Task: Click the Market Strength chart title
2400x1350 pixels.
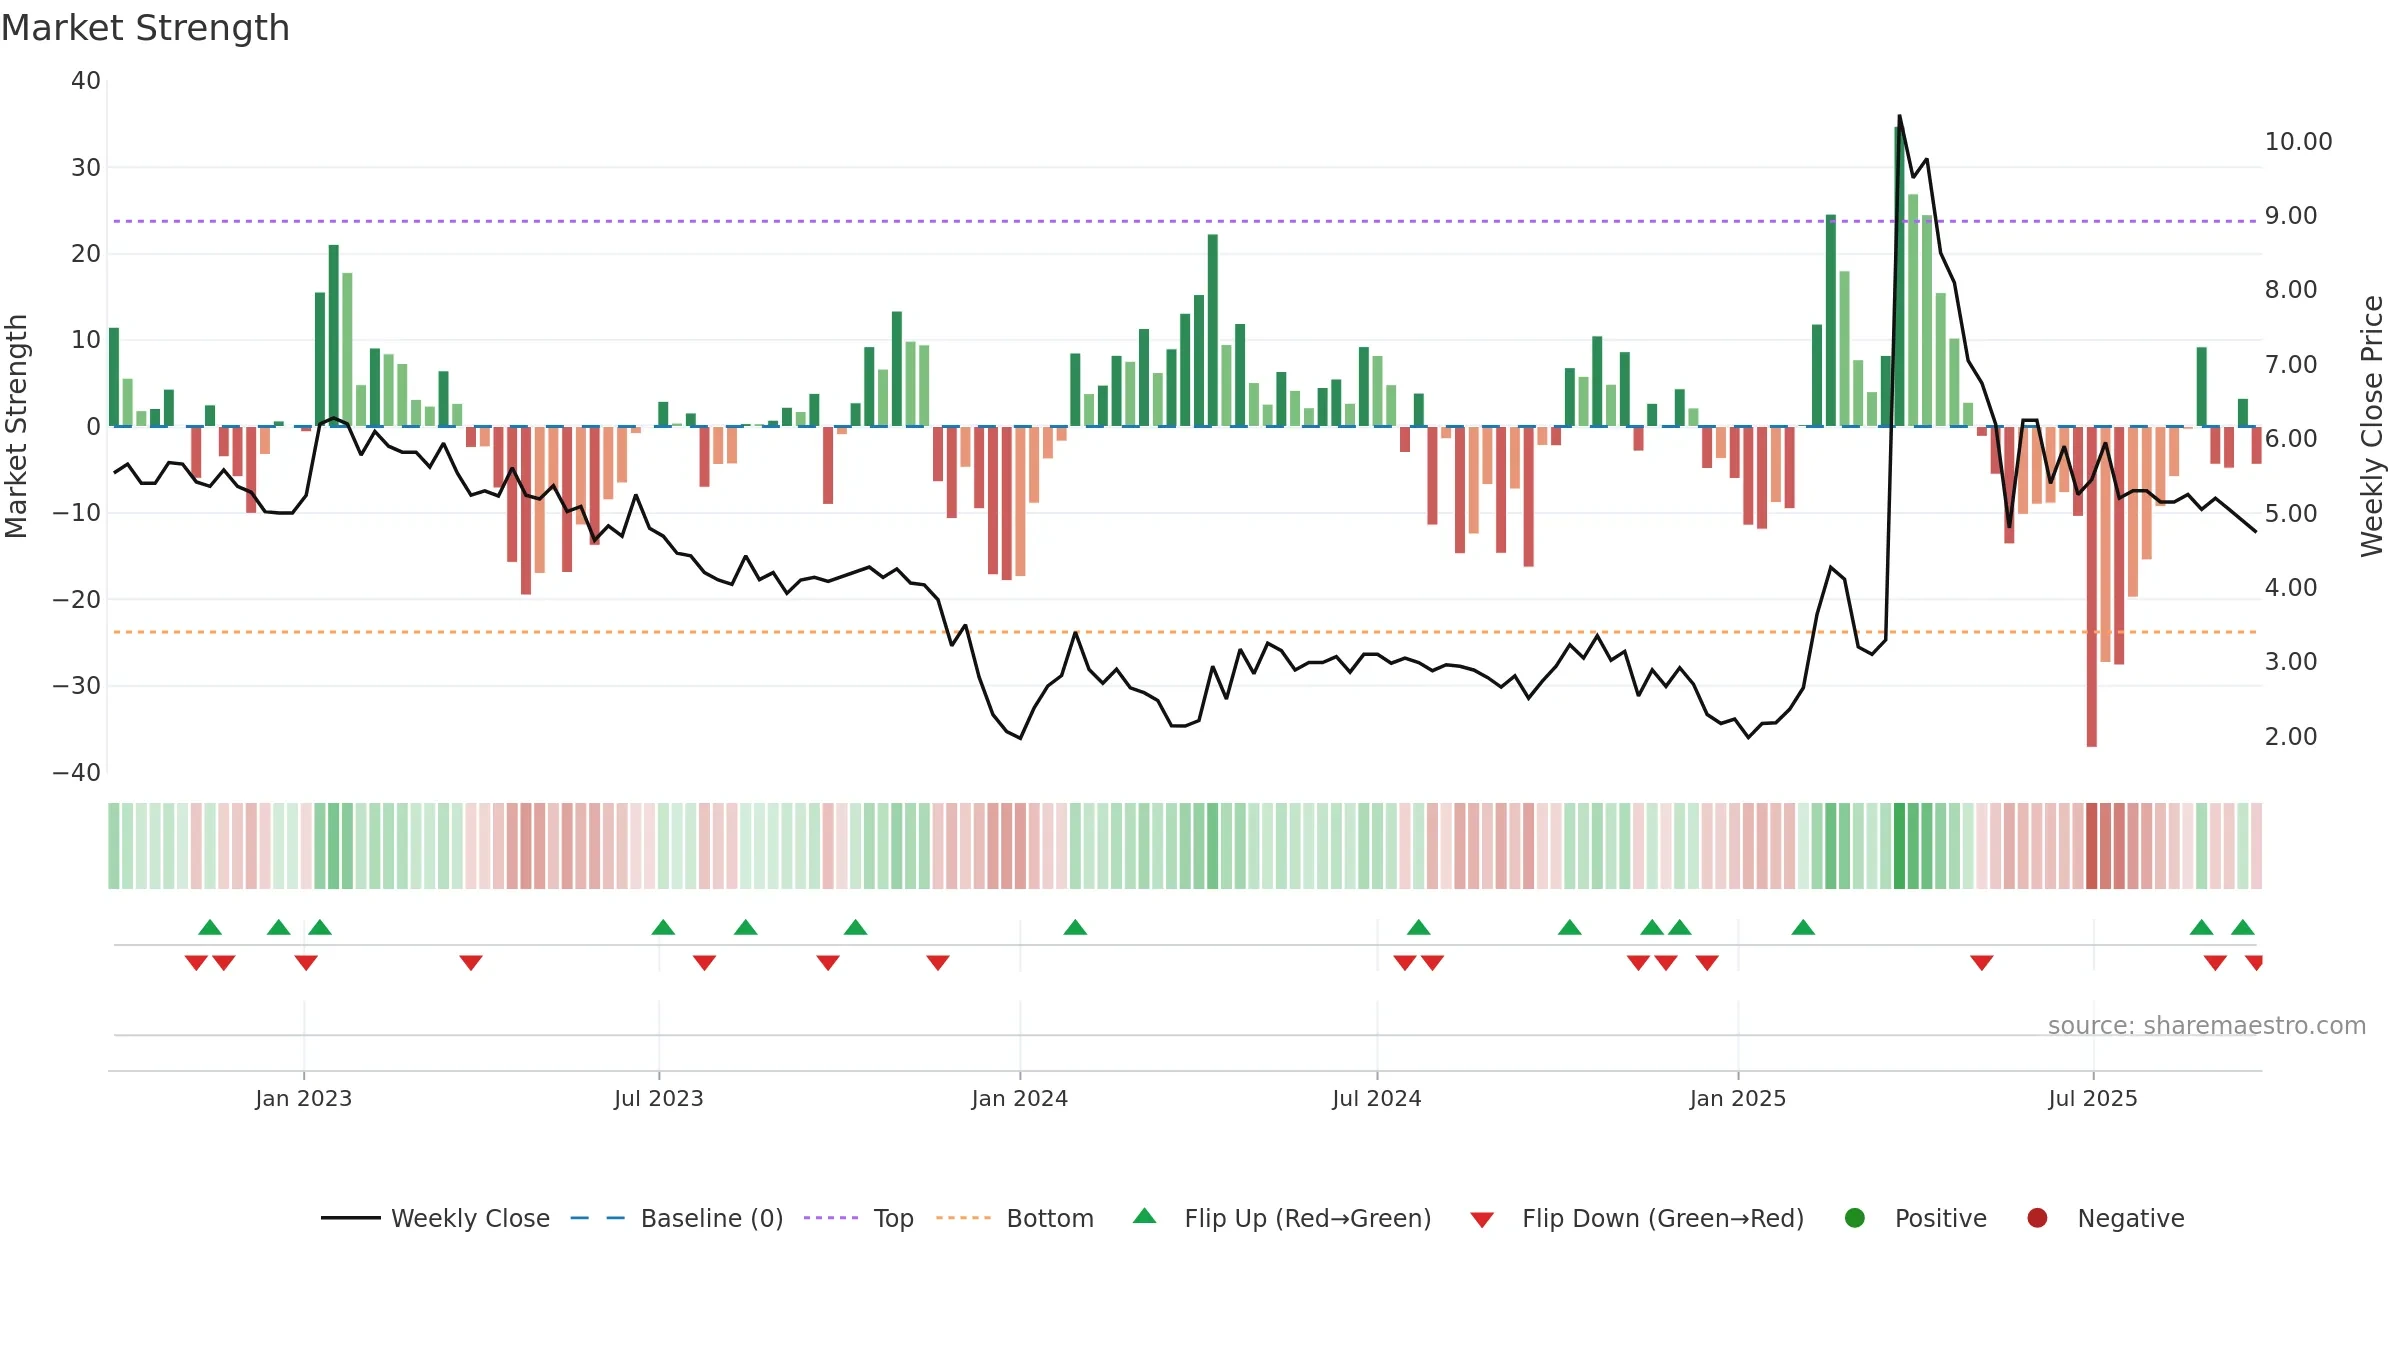Action: pyautogui.click(x=145, y=28)
